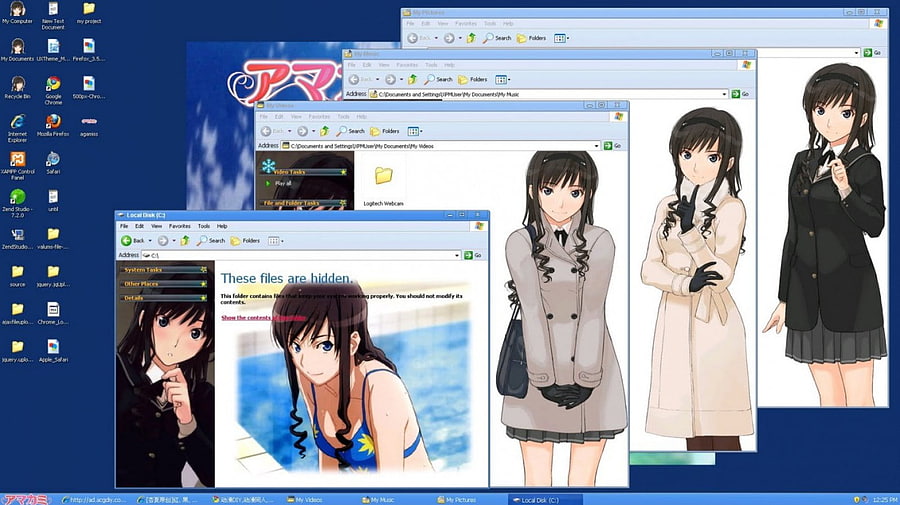The image size is (900, 505).
Task: Open the My Computer desktop icon
Action: 17,13
